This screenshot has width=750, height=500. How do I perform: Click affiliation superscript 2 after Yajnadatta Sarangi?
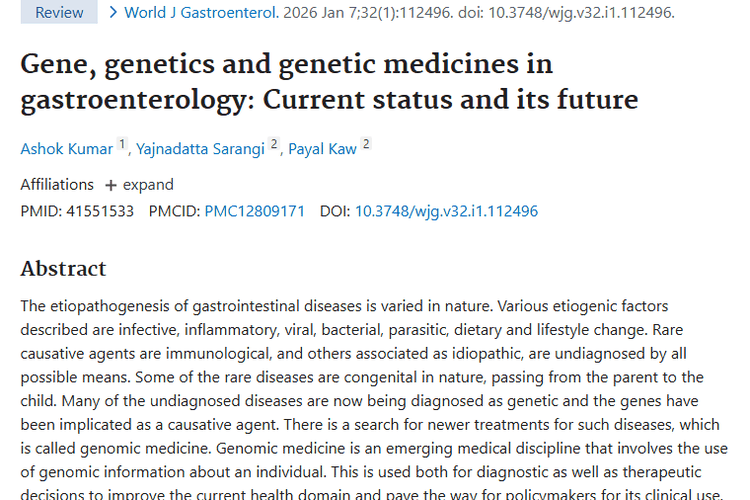(x=273, y=145)
